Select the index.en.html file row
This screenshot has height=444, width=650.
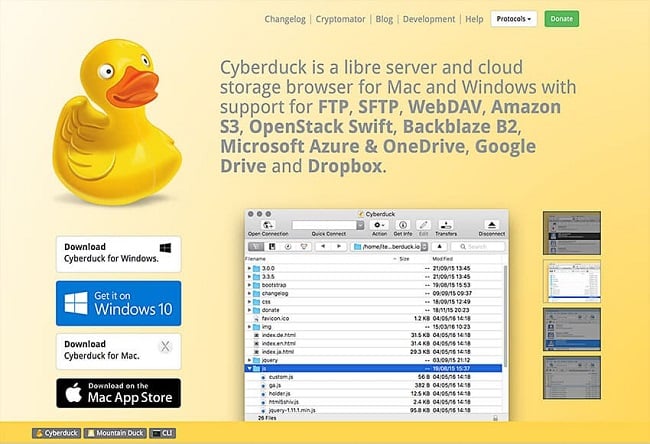374,343
